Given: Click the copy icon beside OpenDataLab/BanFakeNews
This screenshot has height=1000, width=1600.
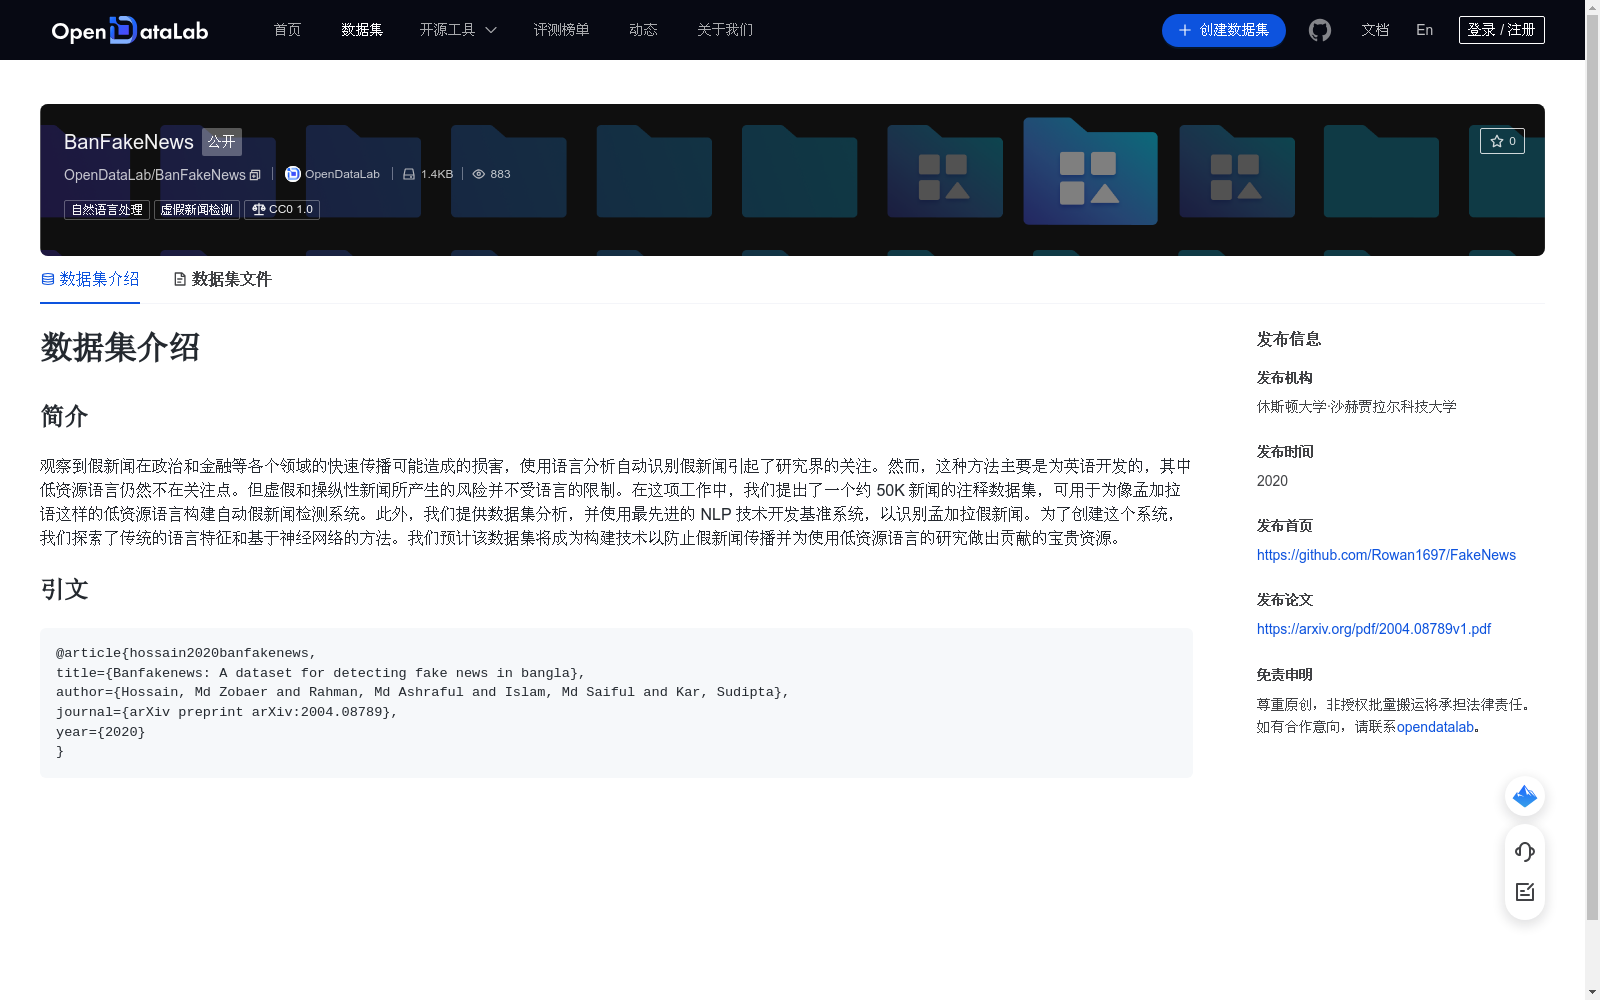Looking at the screenshot, I should pos(255,175).
